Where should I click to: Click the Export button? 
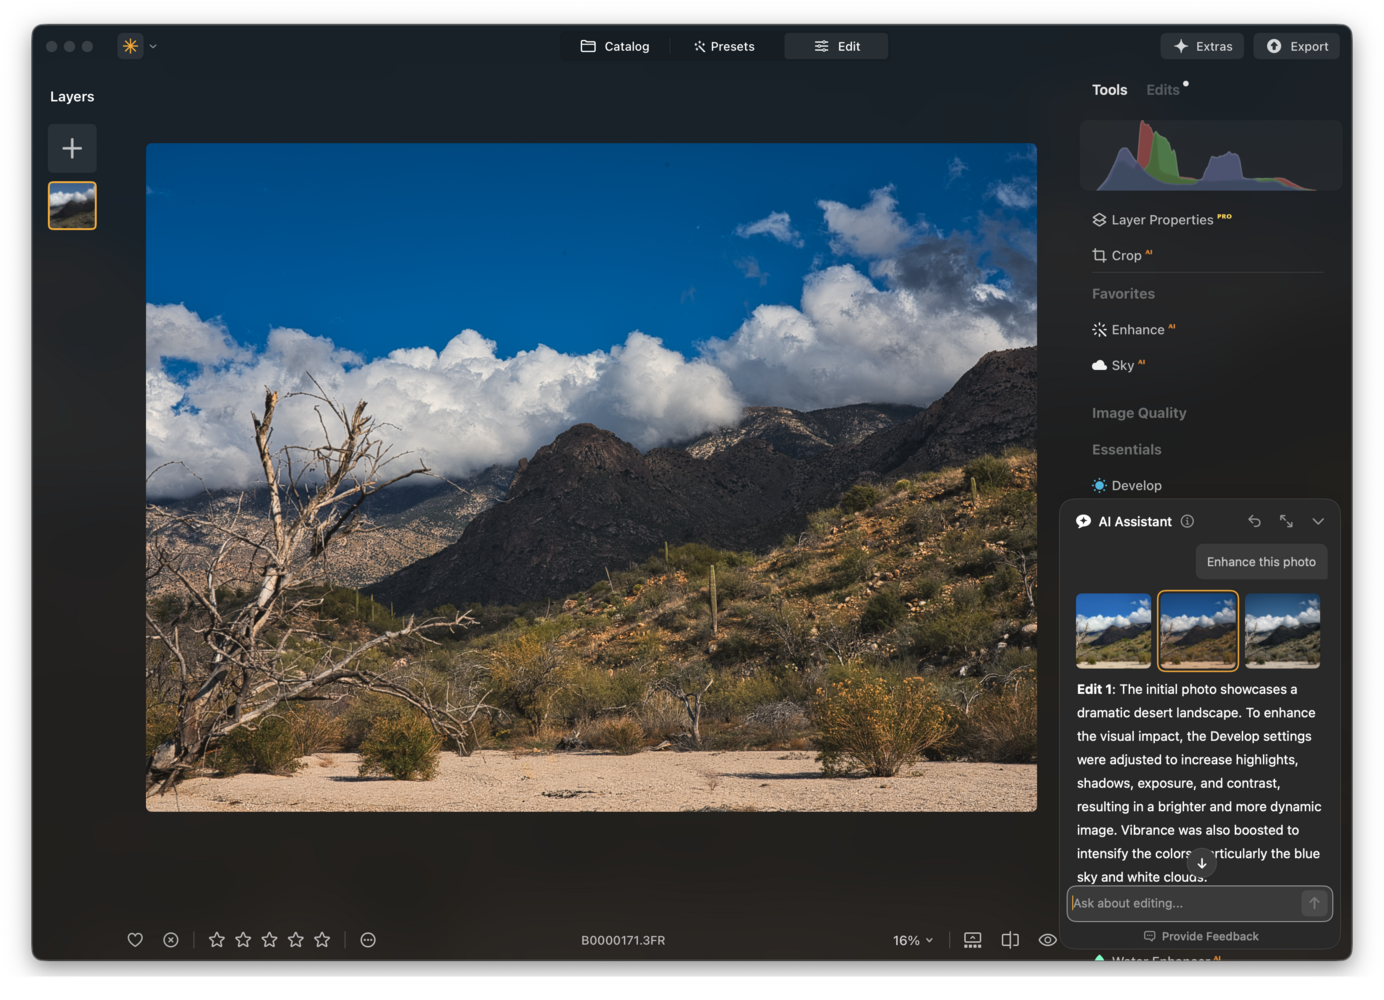(x=1297, y=46)
